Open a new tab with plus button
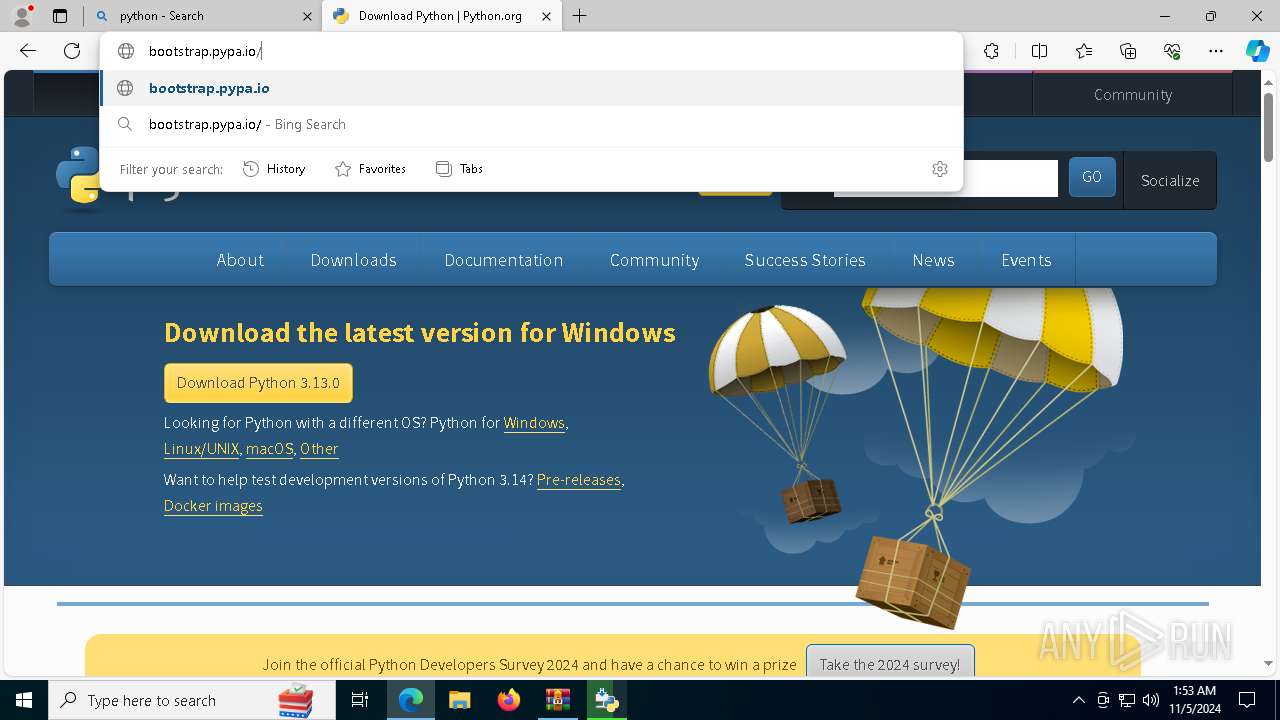This screenshot has height=720, width=1280. pos(580,16)
